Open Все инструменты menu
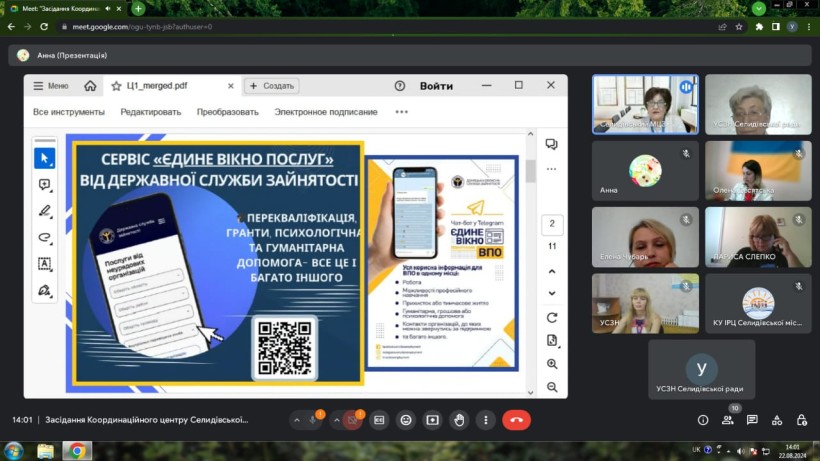 [x=69, y=112]
